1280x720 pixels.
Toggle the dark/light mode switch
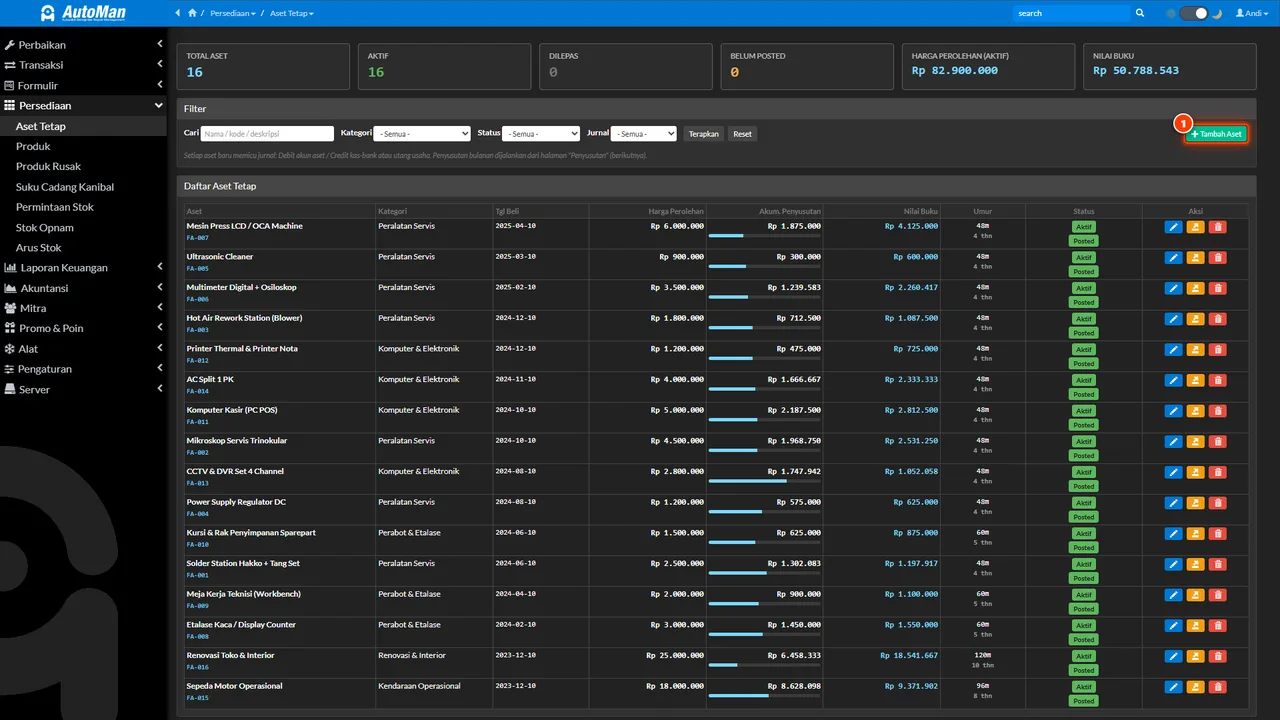coord(1194,13)
